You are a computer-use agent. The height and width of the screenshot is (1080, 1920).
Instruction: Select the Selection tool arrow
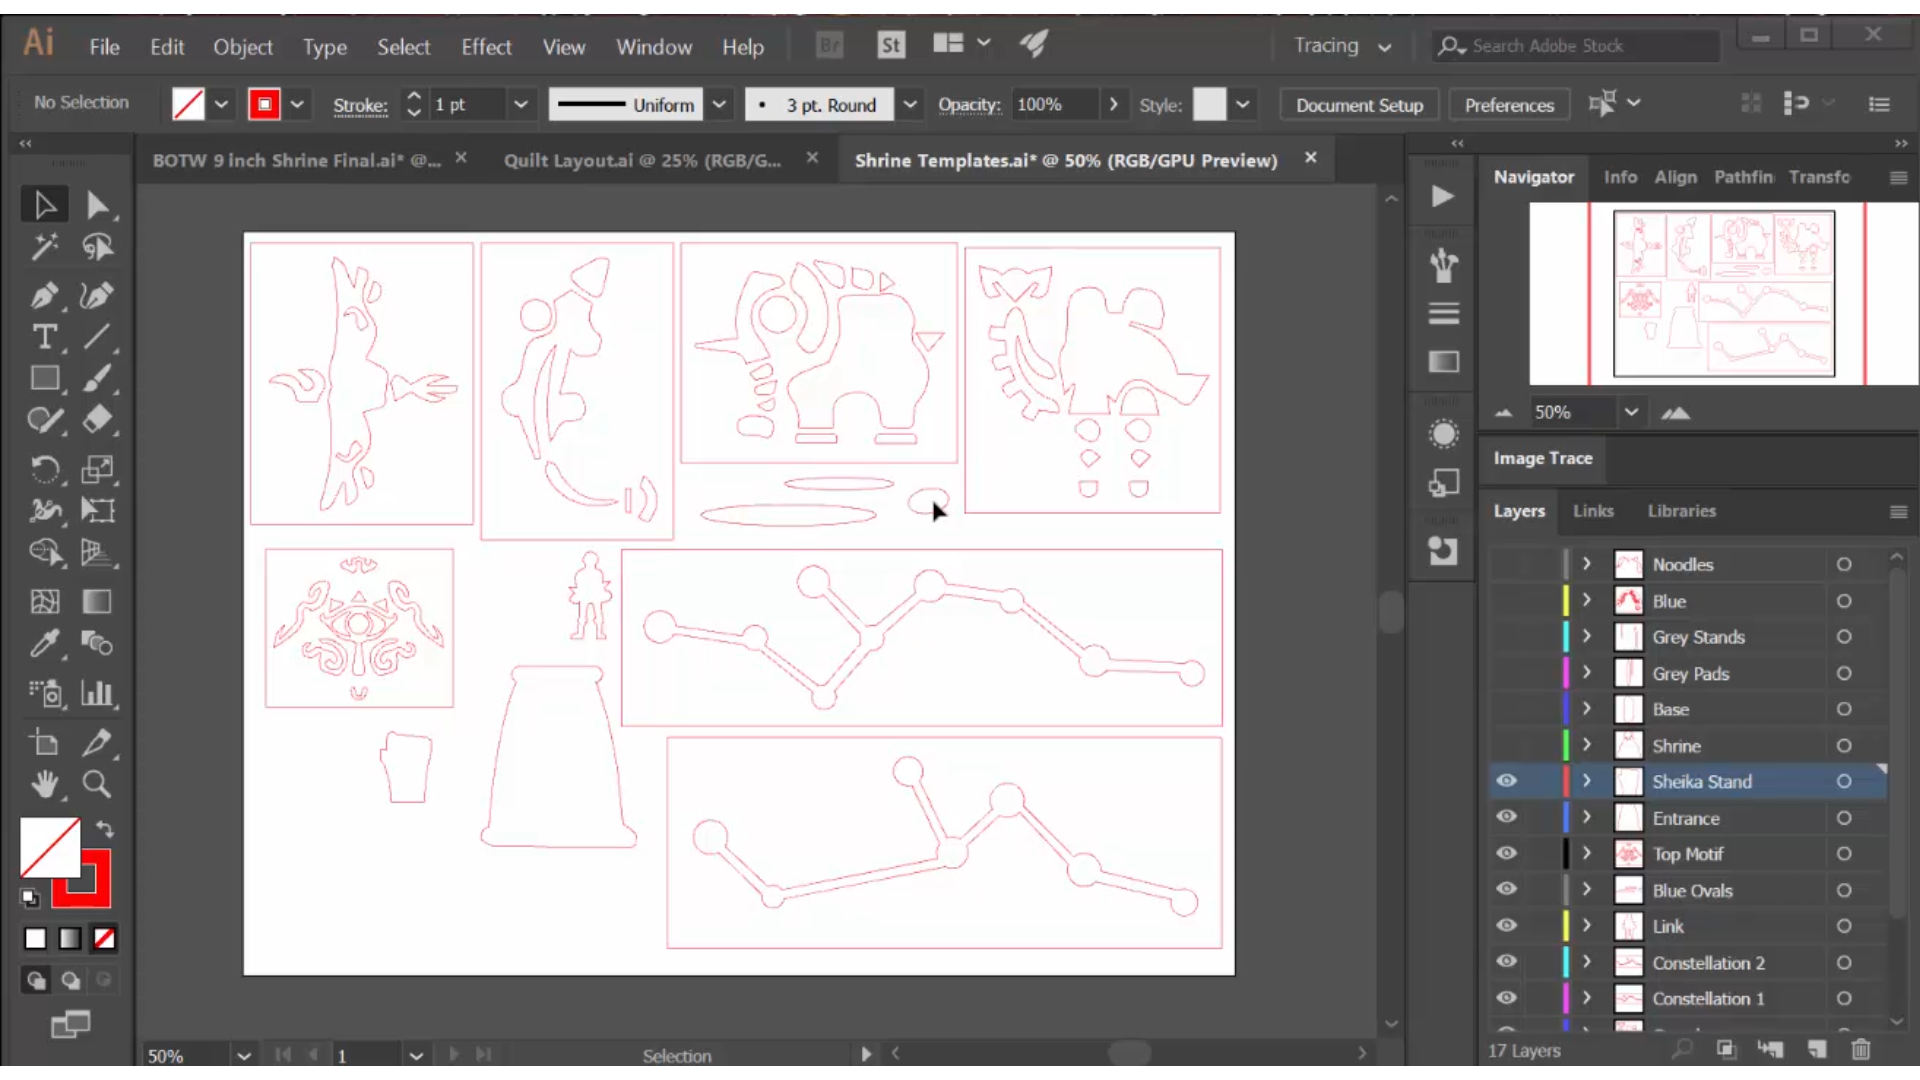coord(44,205)
